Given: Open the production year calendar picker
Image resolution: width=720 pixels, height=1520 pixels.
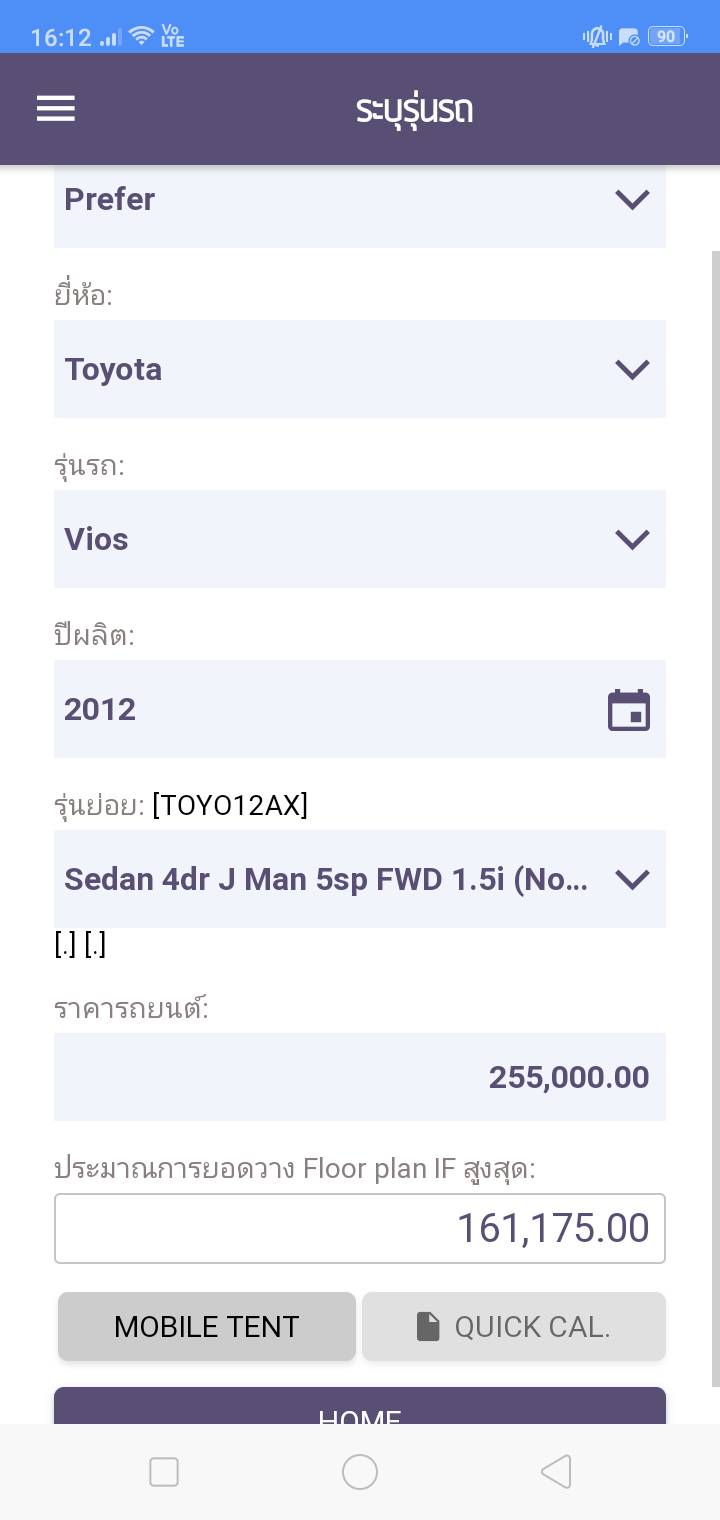Looking at the screenshot, I should 629,710.
